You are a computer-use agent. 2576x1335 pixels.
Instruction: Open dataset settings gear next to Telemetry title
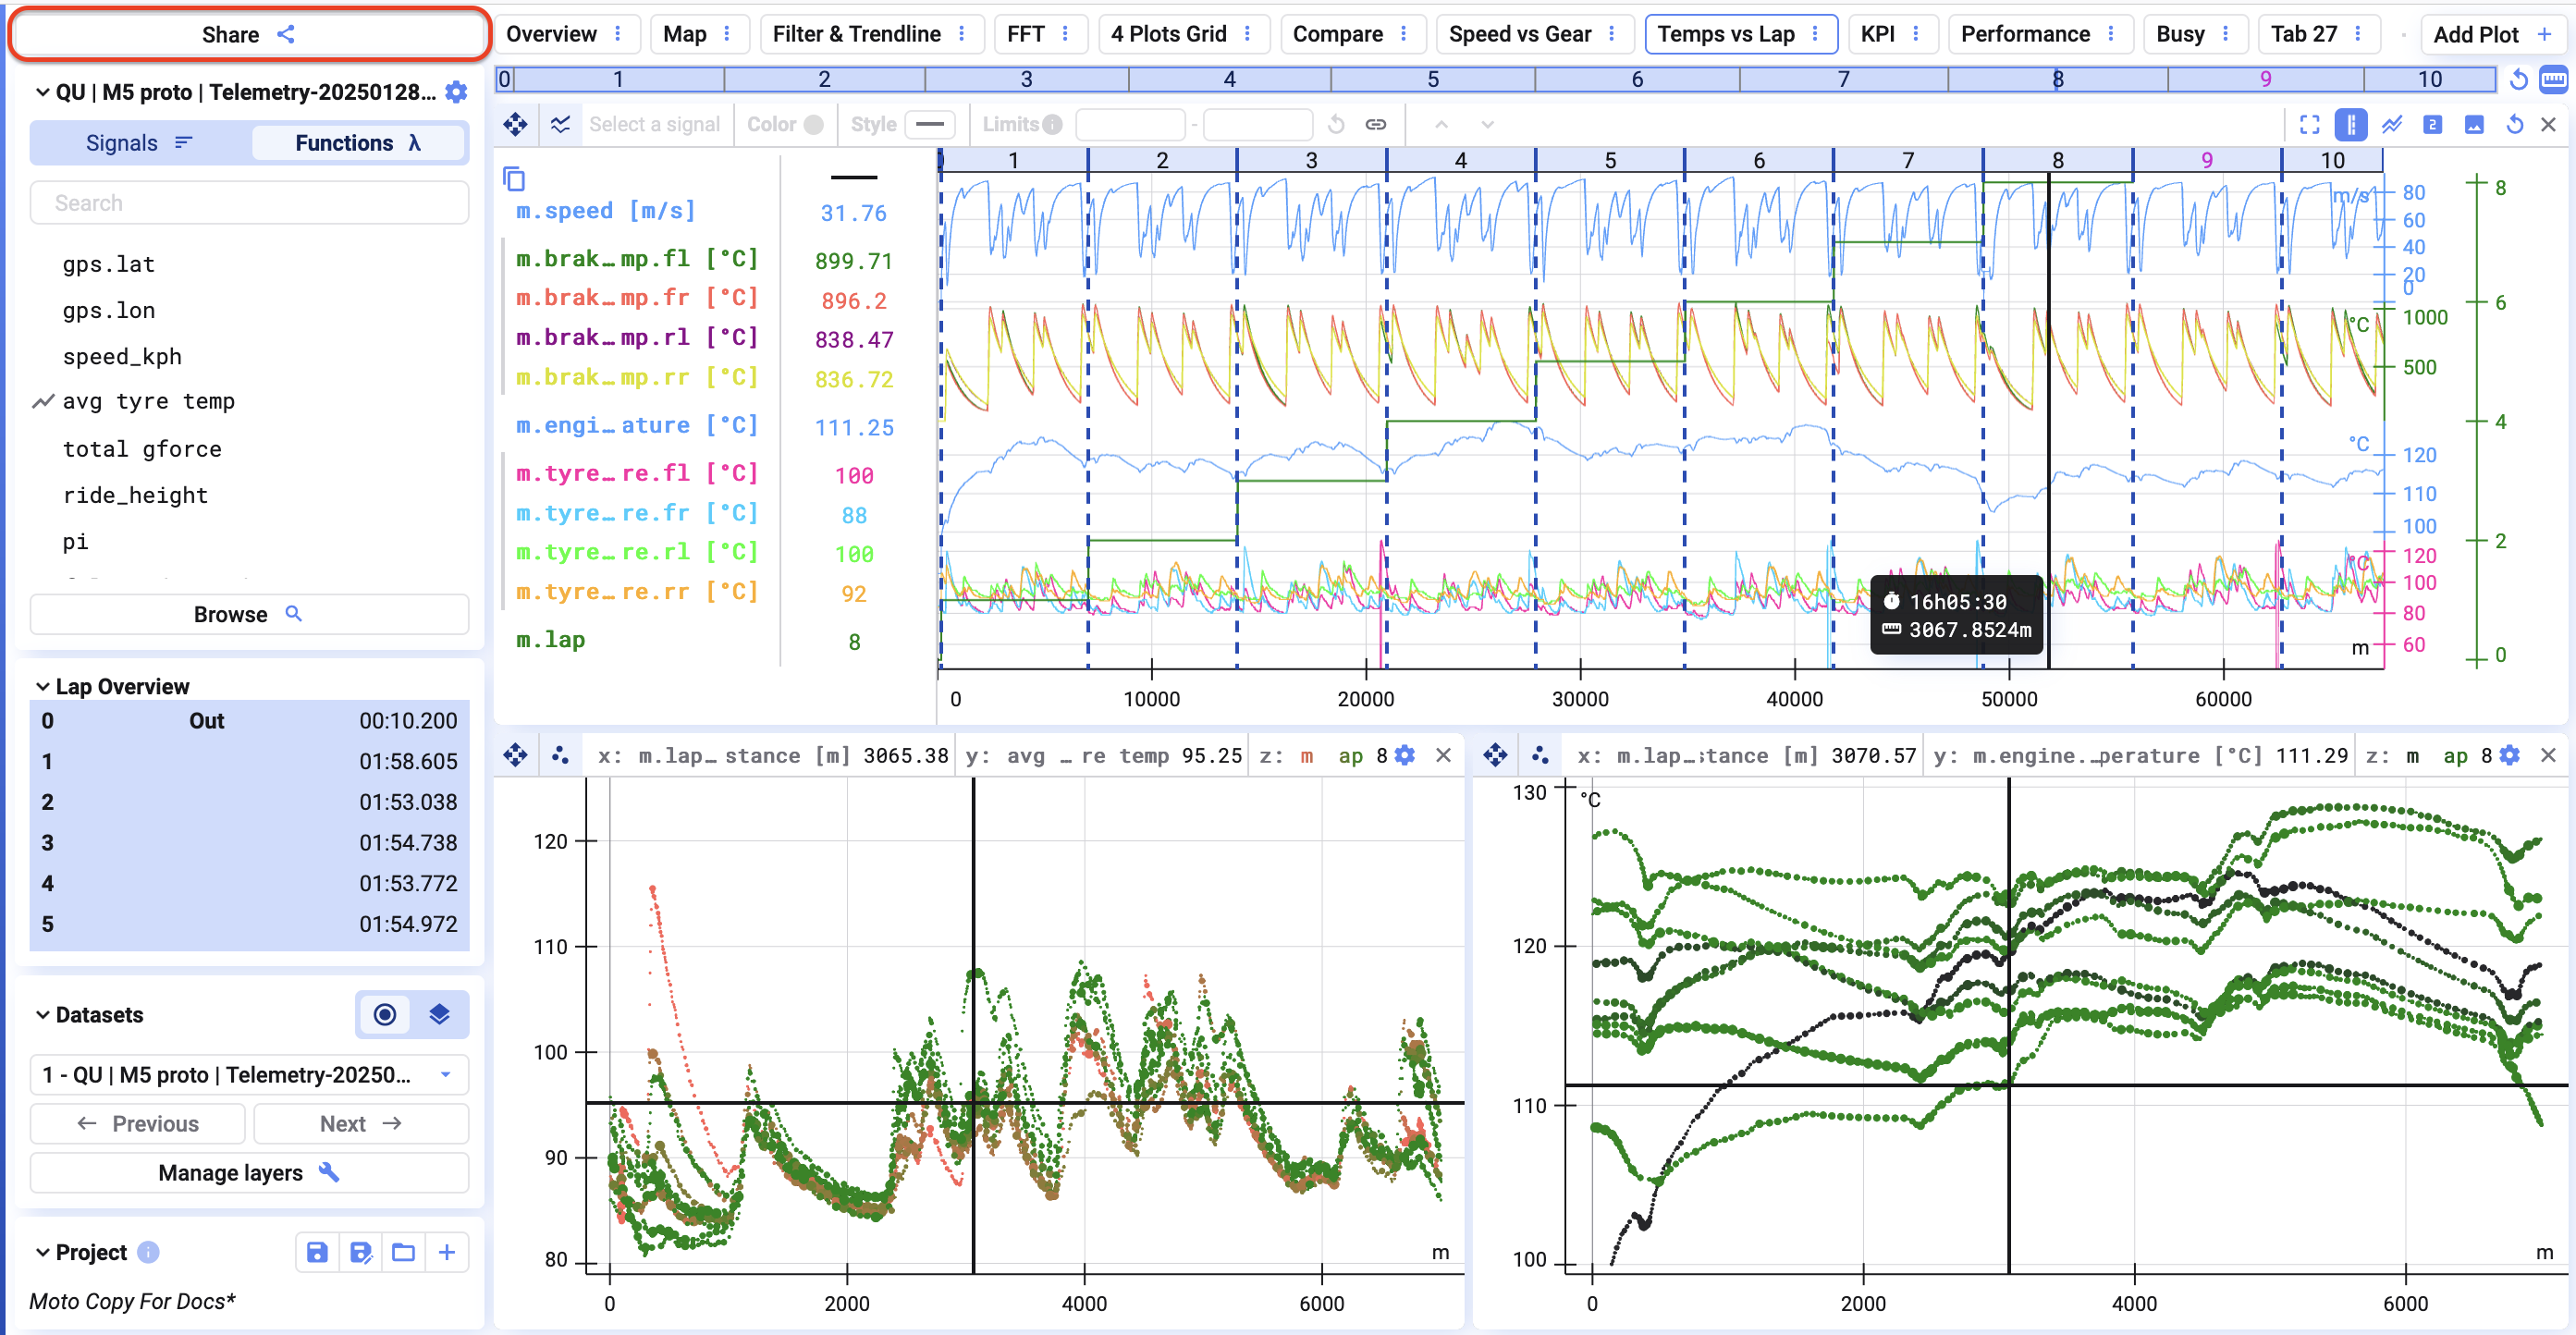[456, 92]
